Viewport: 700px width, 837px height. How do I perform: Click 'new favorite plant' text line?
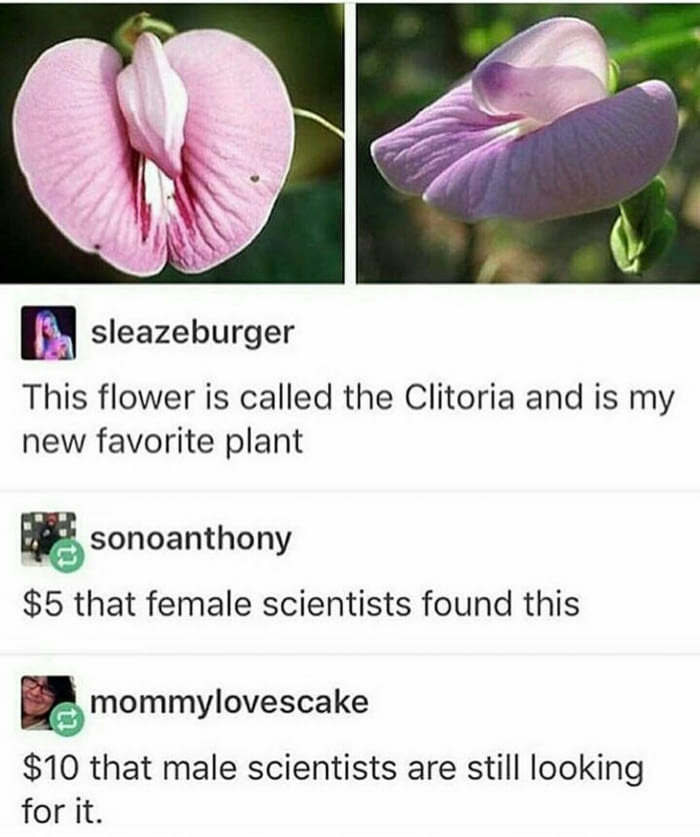[163, 443]
